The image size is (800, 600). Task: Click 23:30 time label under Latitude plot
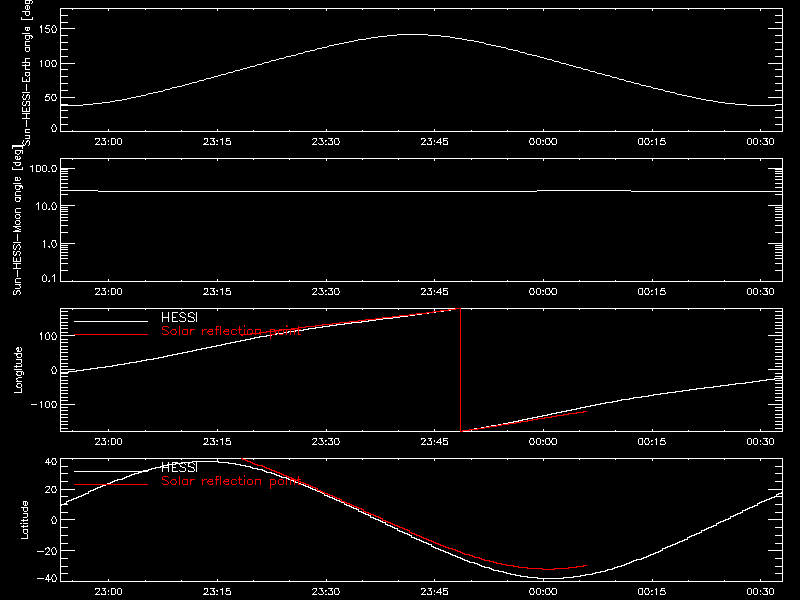point(326,592)
